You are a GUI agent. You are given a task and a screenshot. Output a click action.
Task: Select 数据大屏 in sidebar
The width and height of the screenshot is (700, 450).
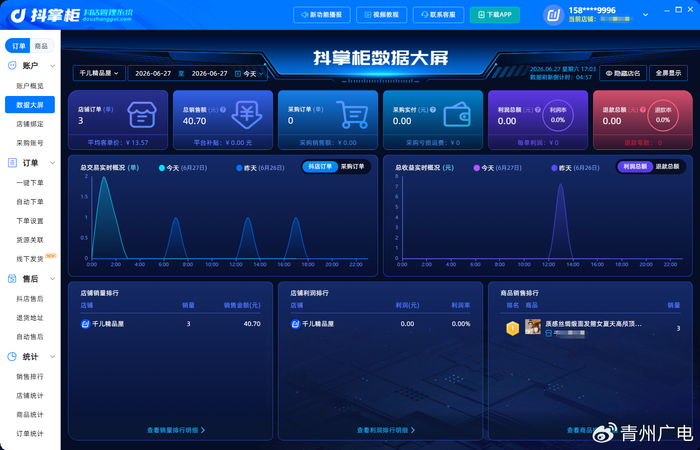pyautogui.click(x=30, y=105)
